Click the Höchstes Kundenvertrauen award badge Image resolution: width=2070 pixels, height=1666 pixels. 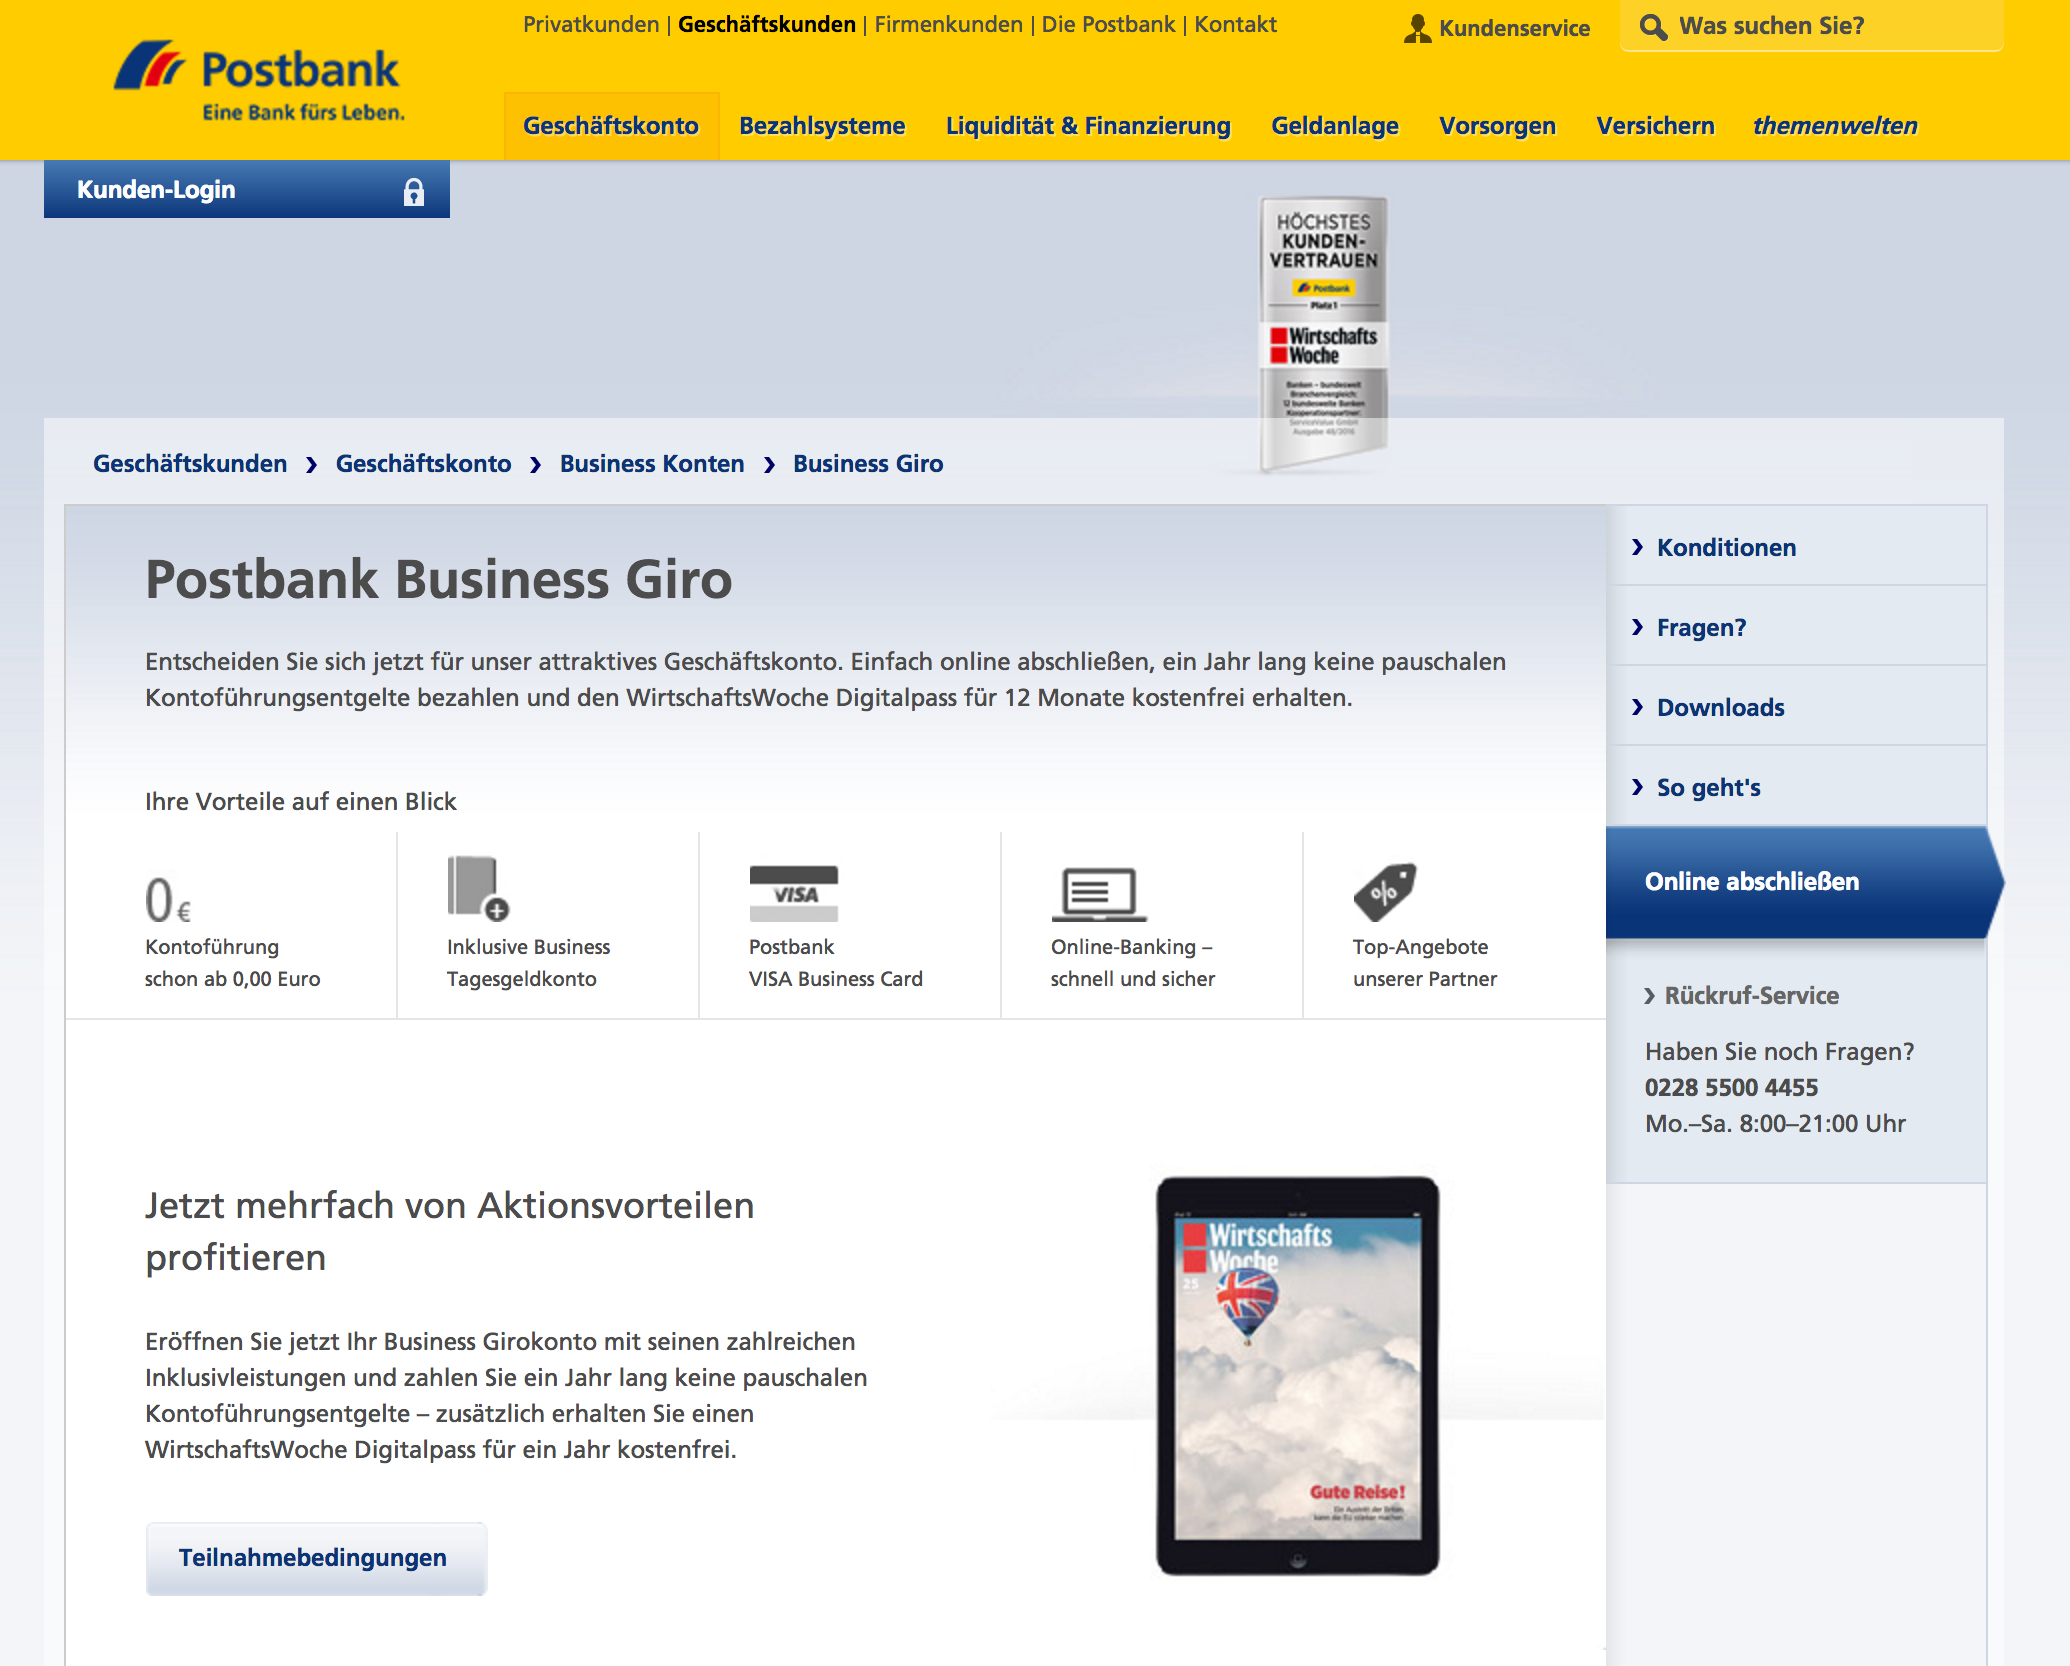(x=1323, y=333)
